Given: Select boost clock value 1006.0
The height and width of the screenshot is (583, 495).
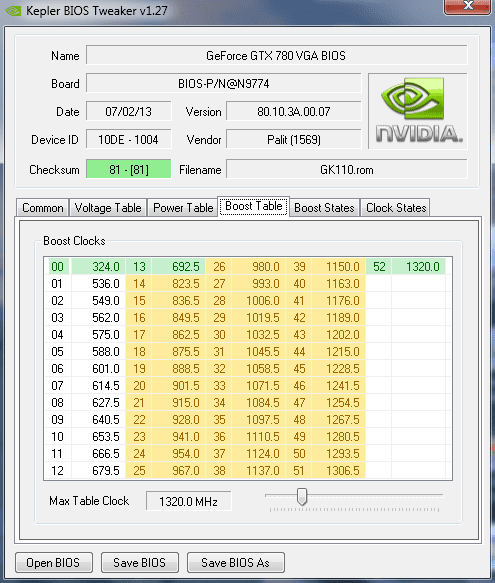Looking at the screenshot, I should click(x=258, y=300).
